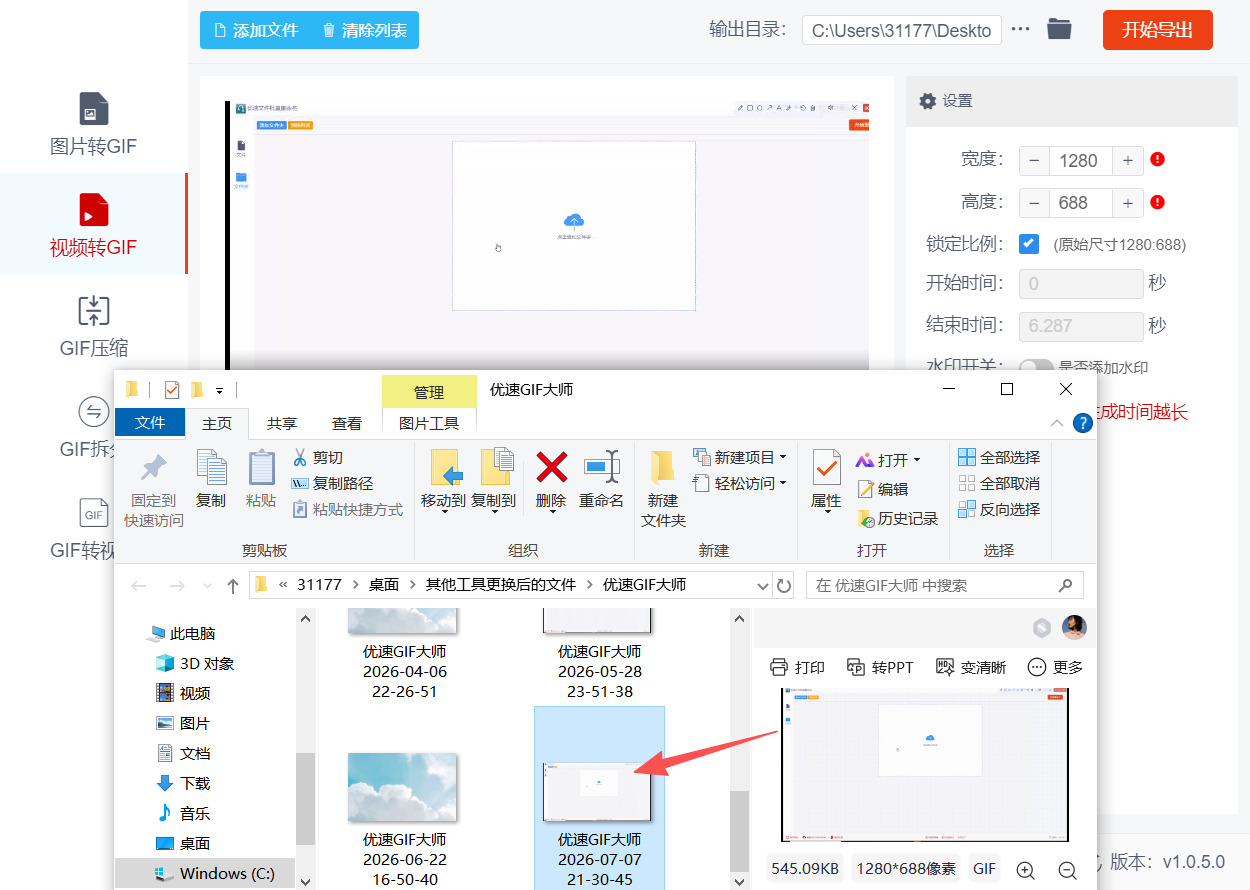Click the red warning icon beside 高度
This screenshot has width=1250, height=890.
(1158, 202)
